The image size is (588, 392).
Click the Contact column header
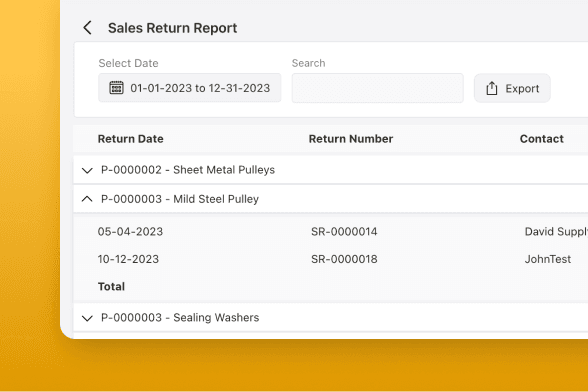click(542, 139)
